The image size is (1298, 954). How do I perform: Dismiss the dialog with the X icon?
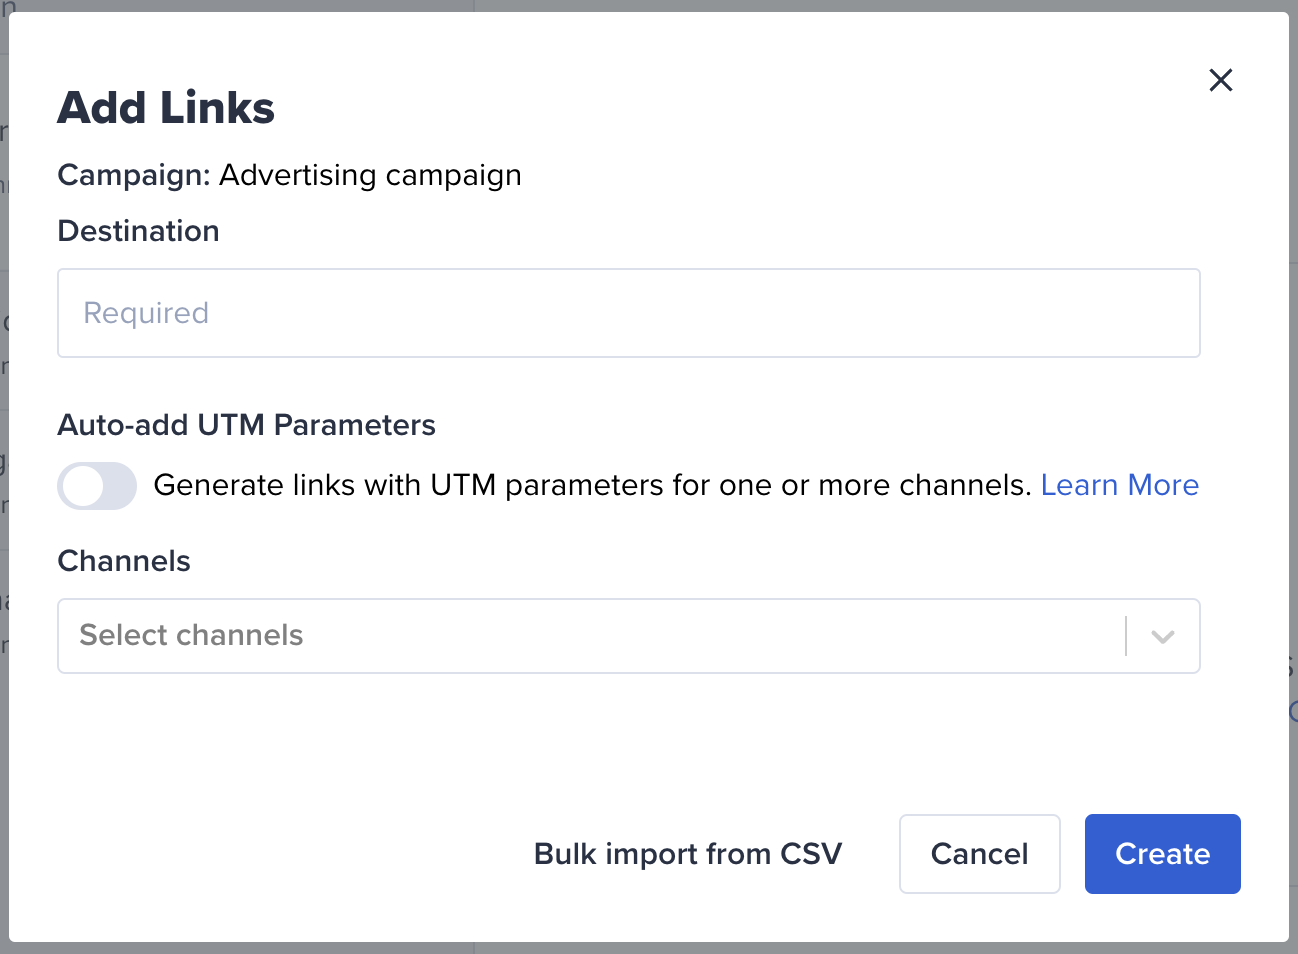(1221, 80)
